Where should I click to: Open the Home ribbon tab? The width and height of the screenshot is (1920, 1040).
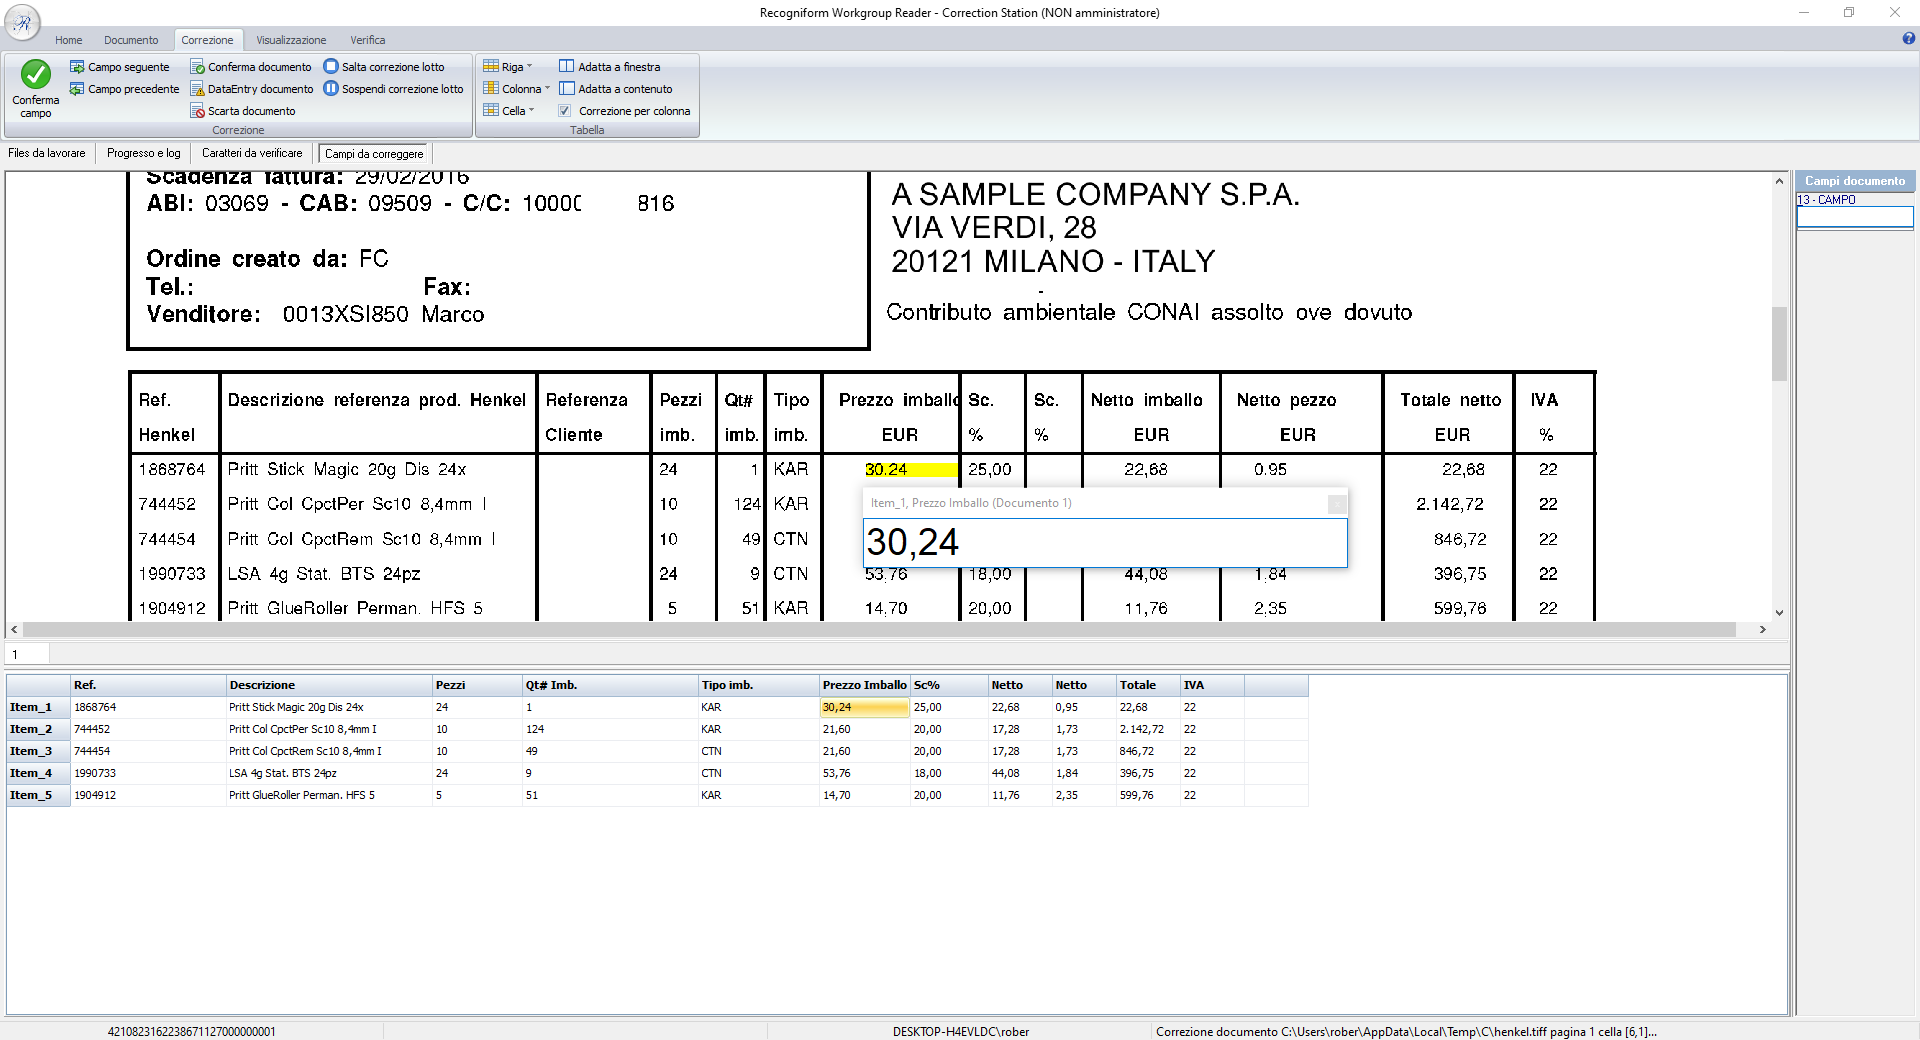69,40
